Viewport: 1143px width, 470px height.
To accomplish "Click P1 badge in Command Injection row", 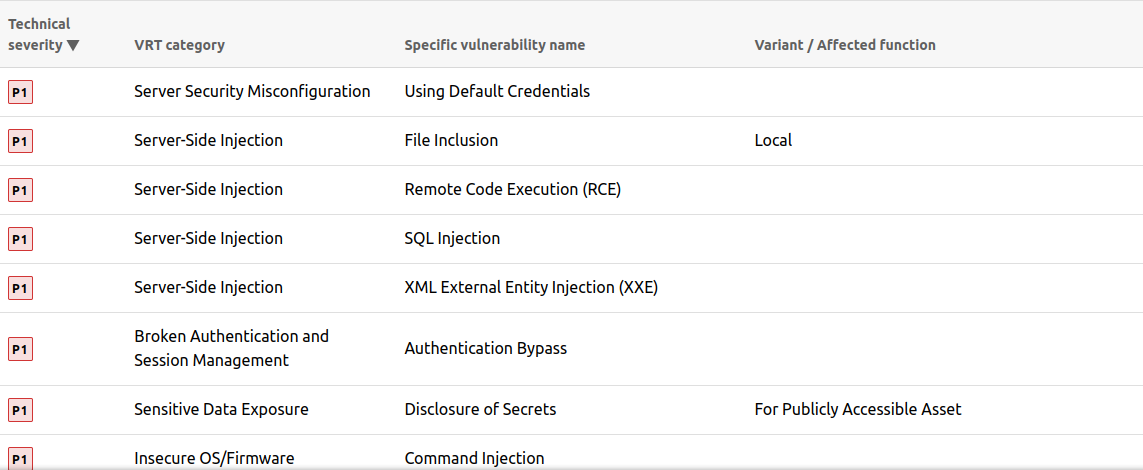I will click(21, 459).
